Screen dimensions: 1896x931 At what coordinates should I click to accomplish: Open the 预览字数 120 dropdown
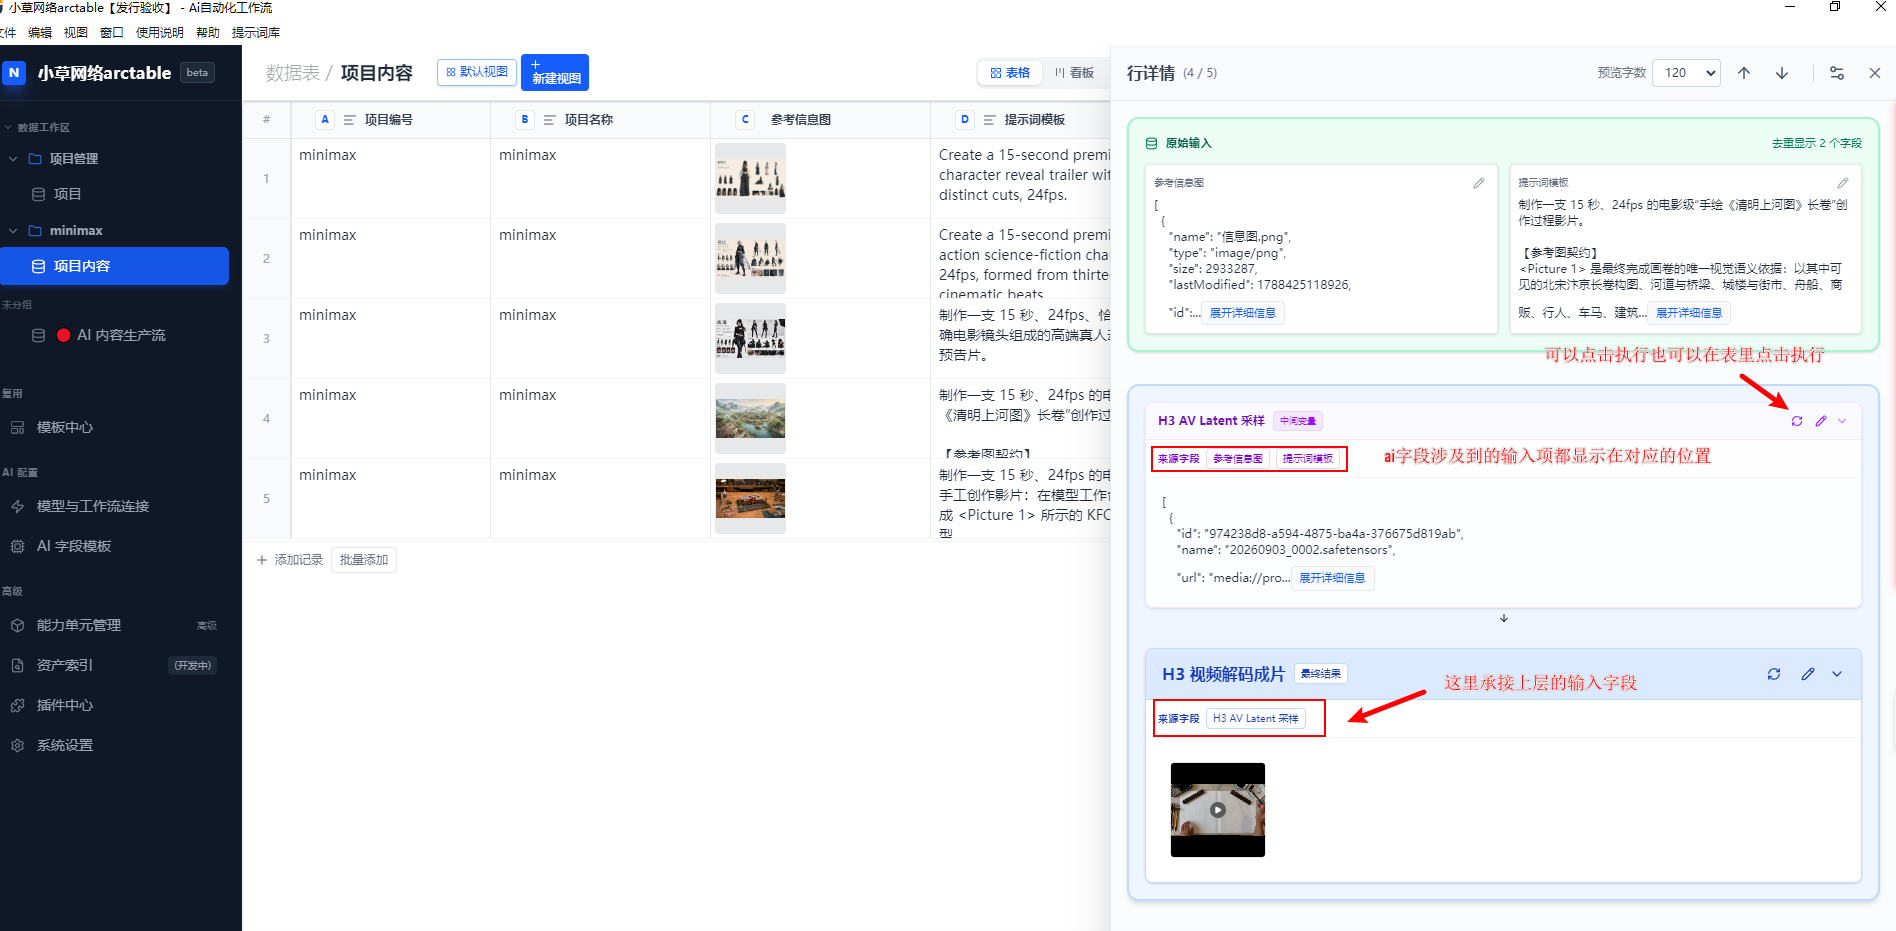click(x=1687, y=73)
